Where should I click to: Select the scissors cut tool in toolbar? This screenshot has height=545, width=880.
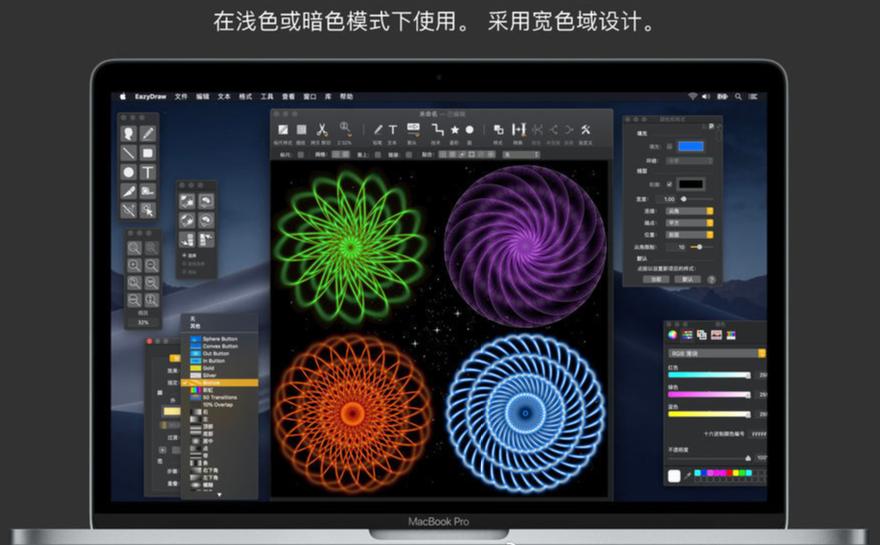[322, 129]
